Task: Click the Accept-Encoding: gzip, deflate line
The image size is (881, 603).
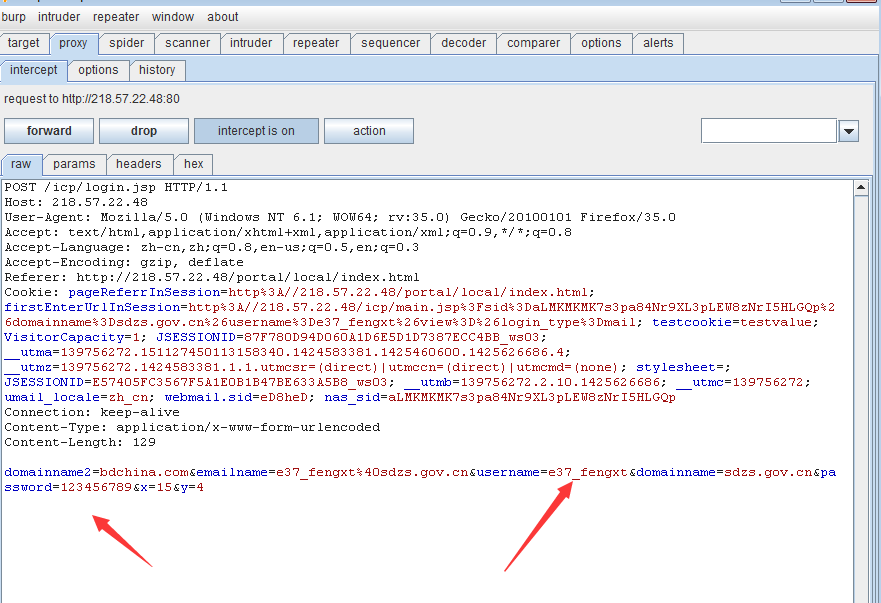Action: [124, 262]
